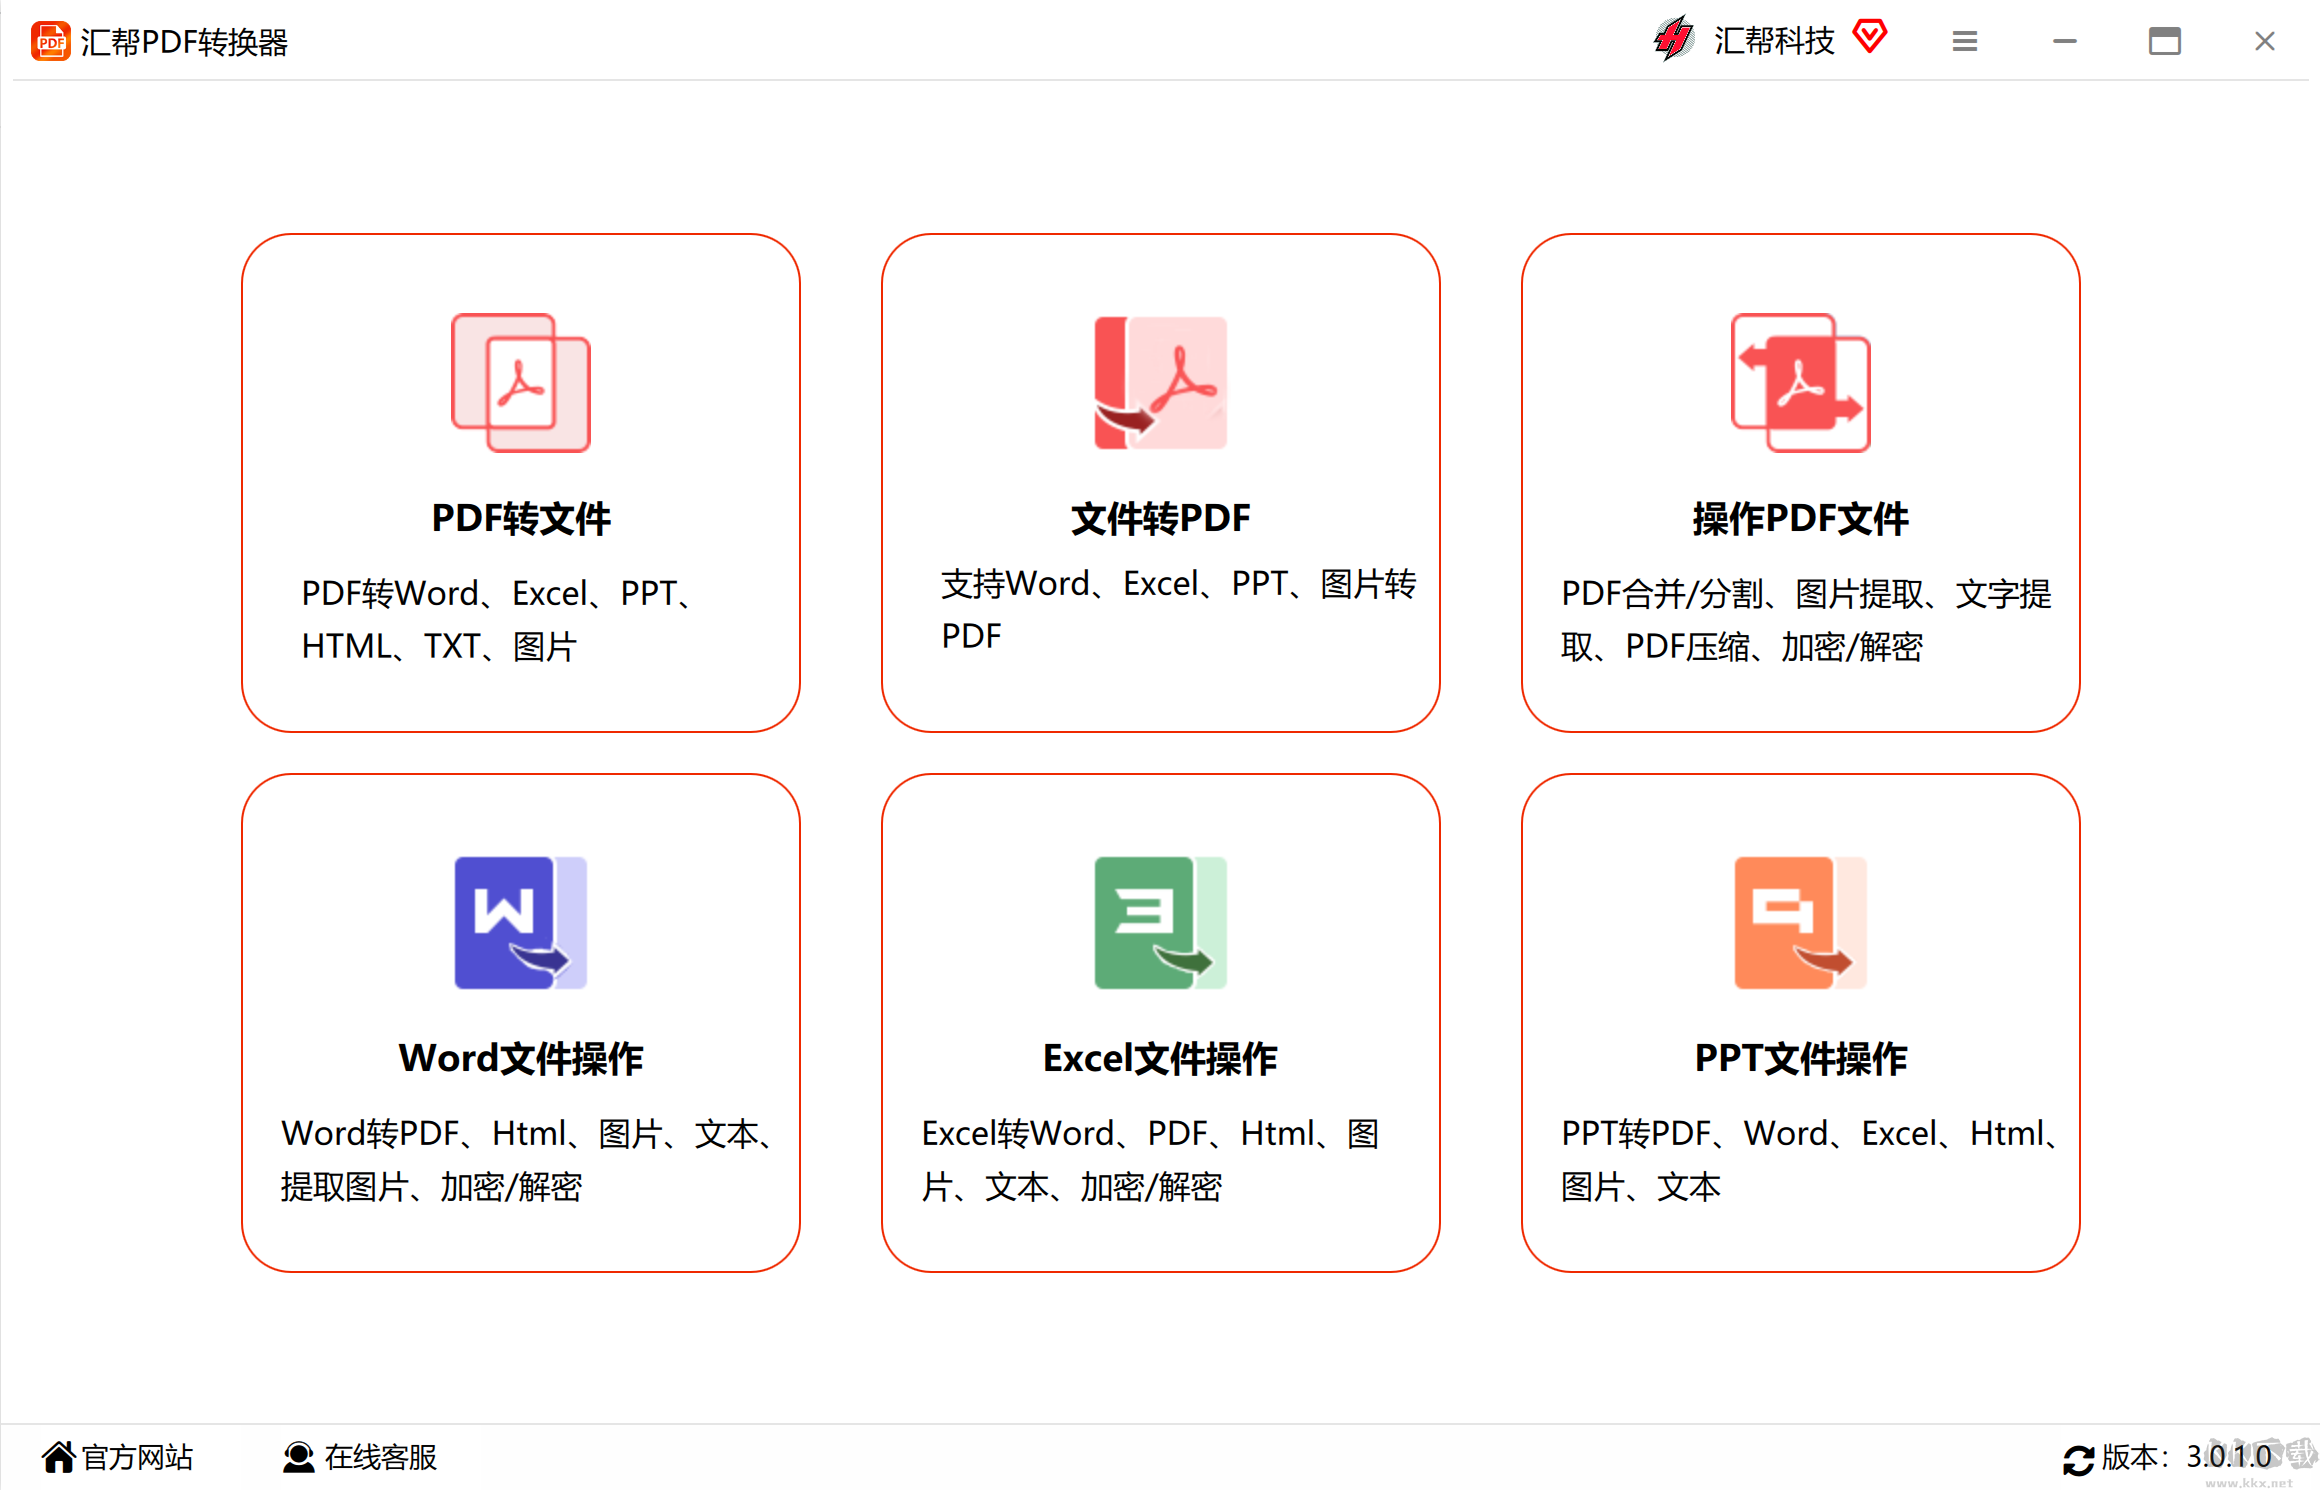Open the Word文件操作 card title
2320x1490 pixels.
520,1058
